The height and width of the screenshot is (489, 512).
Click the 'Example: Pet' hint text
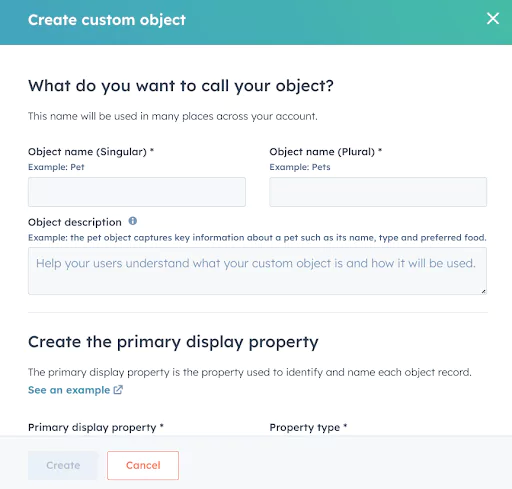point(56,167)
